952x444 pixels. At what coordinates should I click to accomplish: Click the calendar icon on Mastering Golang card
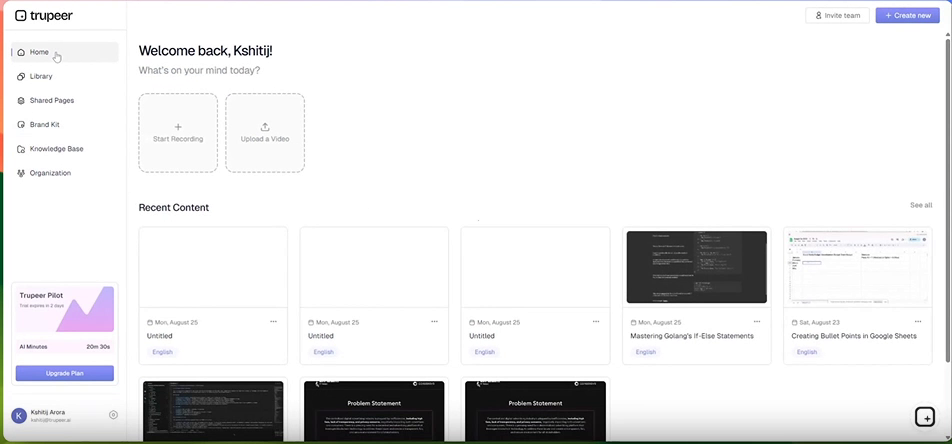pos(634,323)
